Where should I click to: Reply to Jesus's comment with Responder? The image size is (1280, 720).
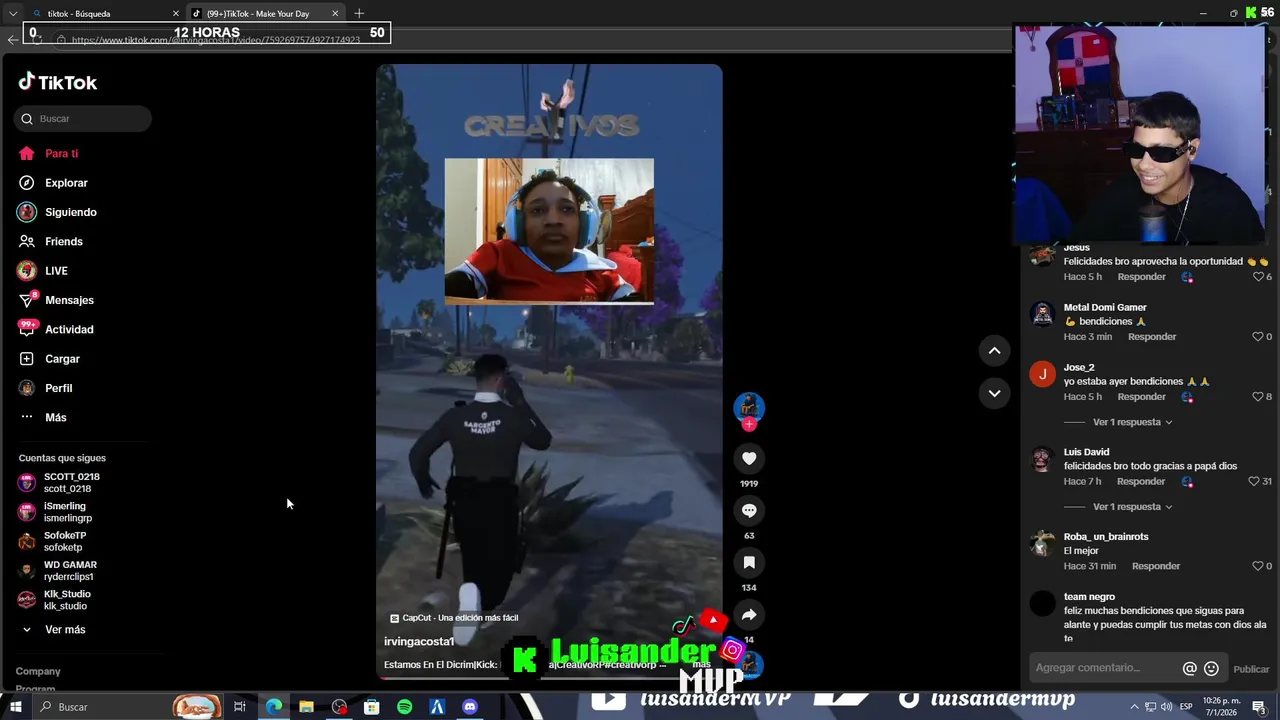[1141, 277]
